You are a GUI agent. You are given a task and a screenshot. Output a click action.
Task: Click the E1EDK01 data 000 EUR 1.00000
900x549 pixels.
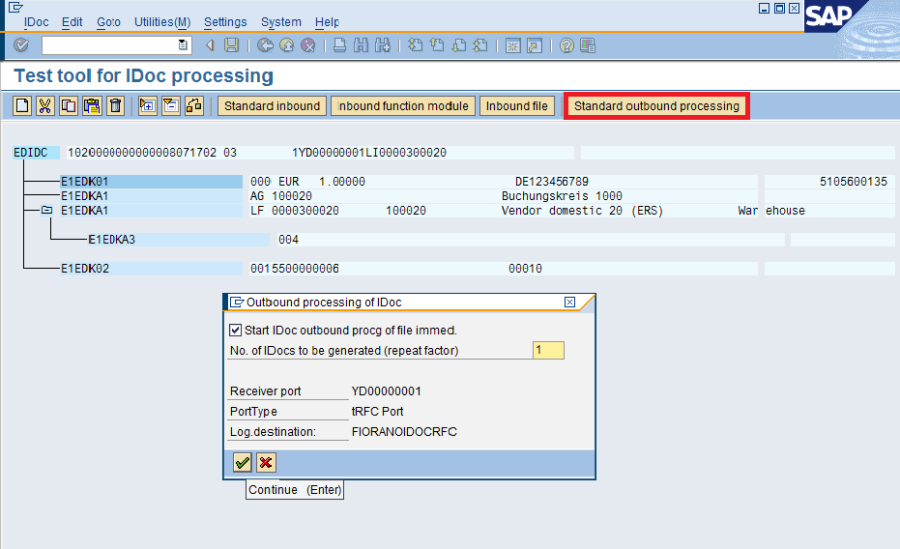[308, 181]
